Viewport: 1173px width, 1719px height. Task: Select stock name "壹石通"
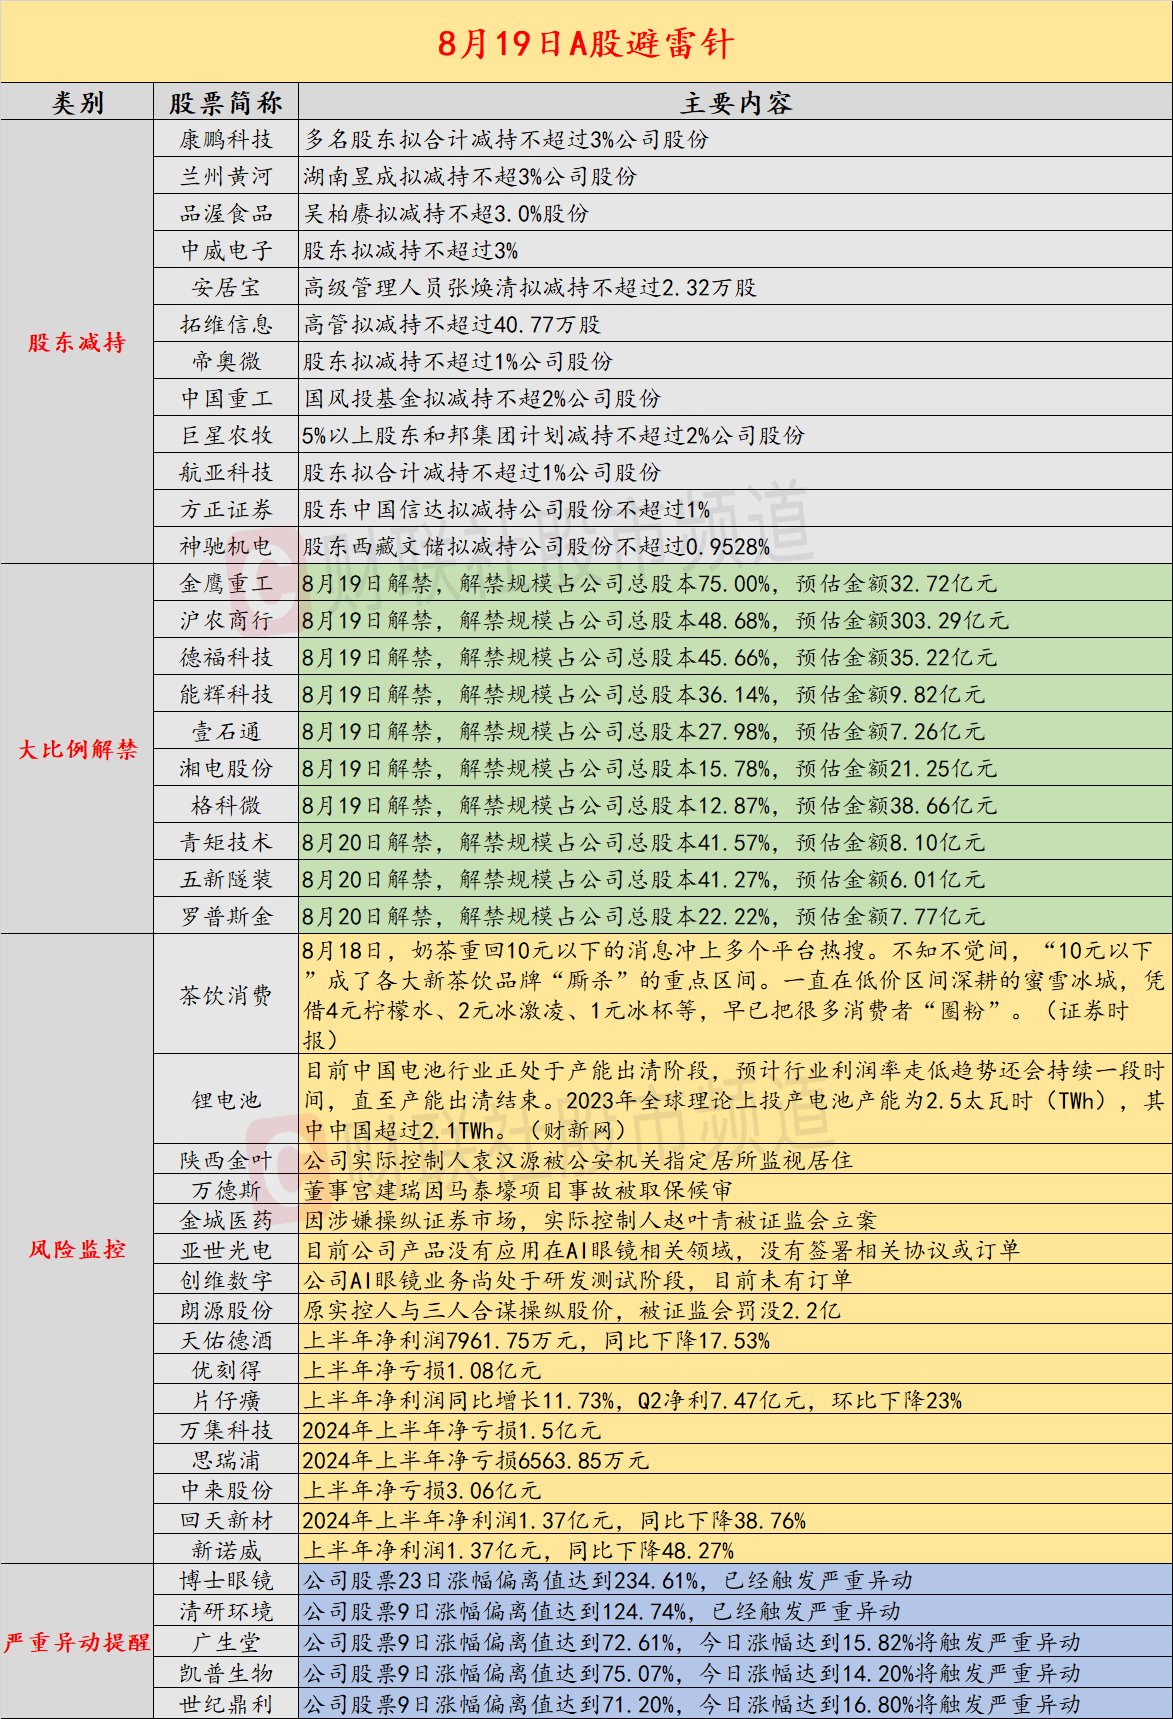tap(226, 731)
